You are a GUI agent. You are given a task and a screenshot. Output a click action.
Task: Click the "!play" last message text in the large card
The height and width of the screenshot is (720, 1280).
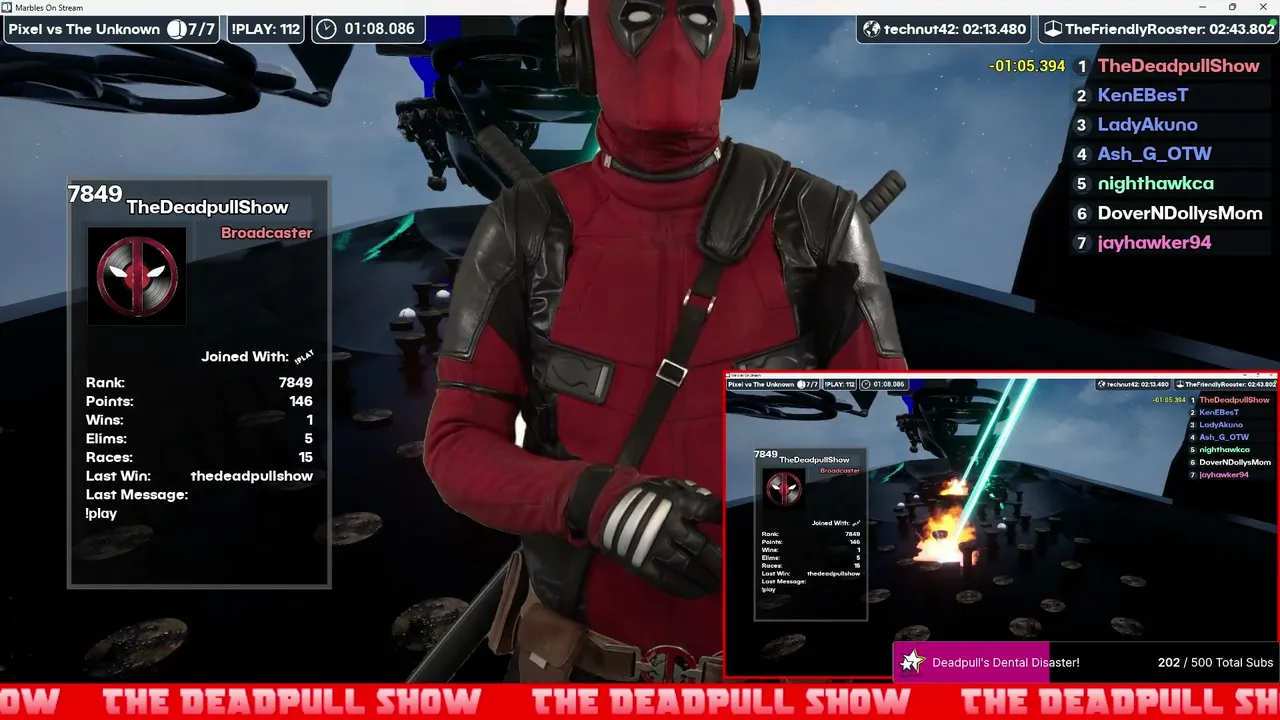pos(101,514)
